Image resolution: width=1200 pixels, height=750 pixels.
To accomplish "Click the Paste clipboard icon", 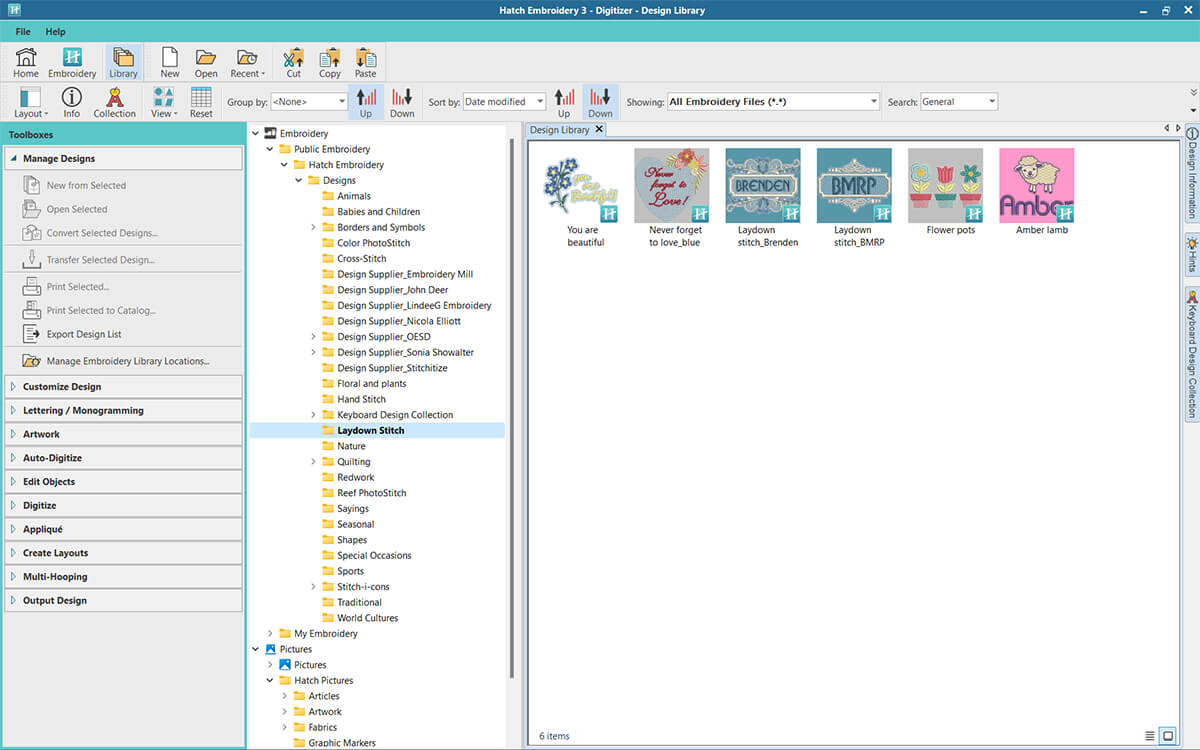I will point(365,61).
